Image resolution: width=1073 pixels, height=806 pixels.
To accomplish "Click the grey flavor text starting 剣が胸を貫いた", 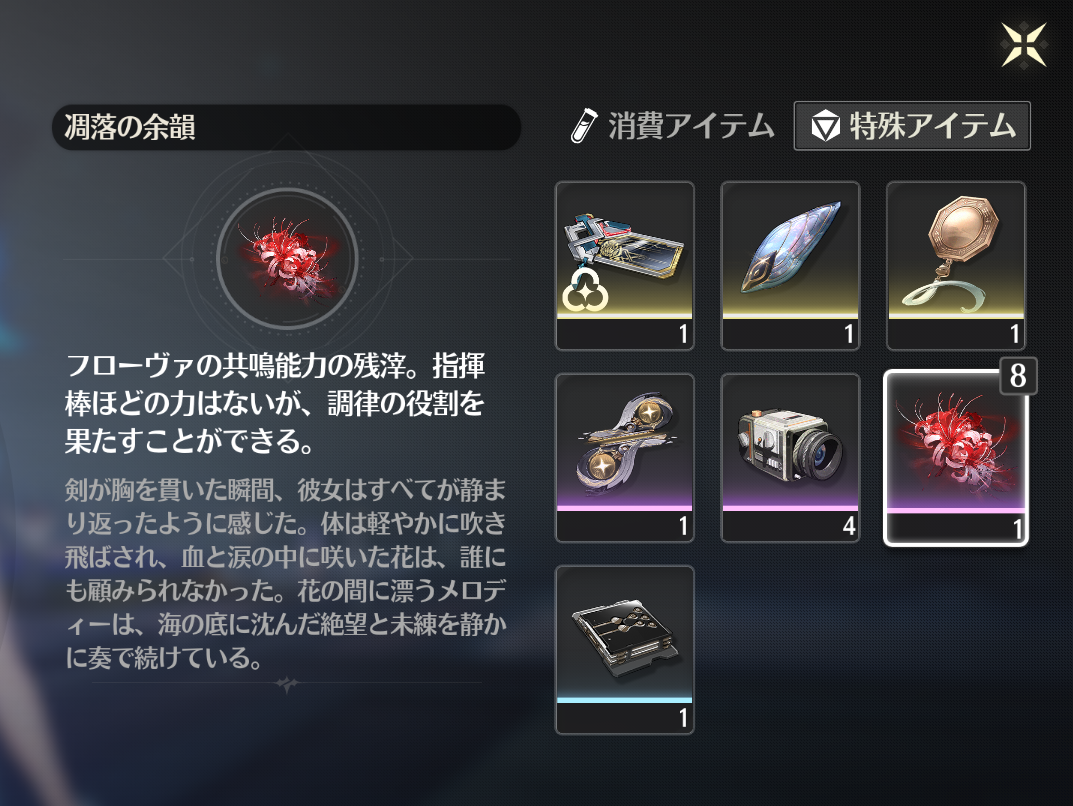I will click(285, 573).
